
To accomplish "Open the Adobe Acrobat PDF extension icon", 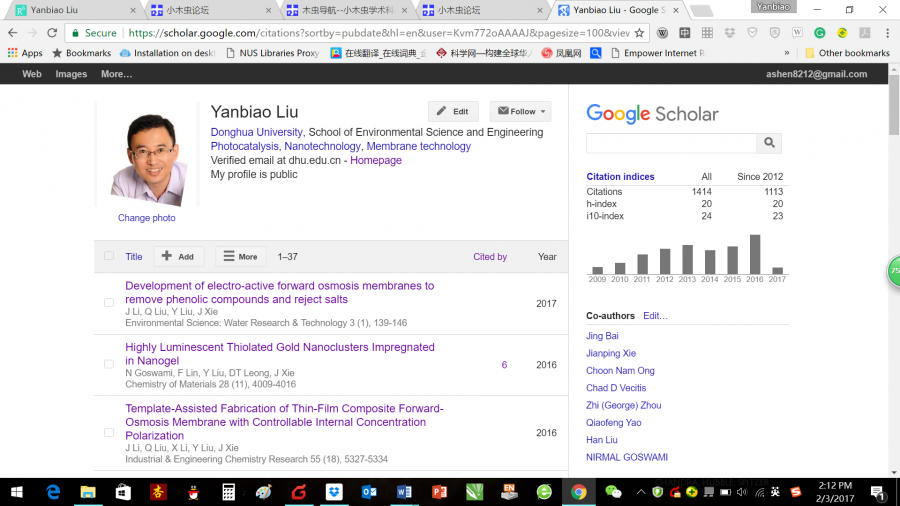I will 864,33.
